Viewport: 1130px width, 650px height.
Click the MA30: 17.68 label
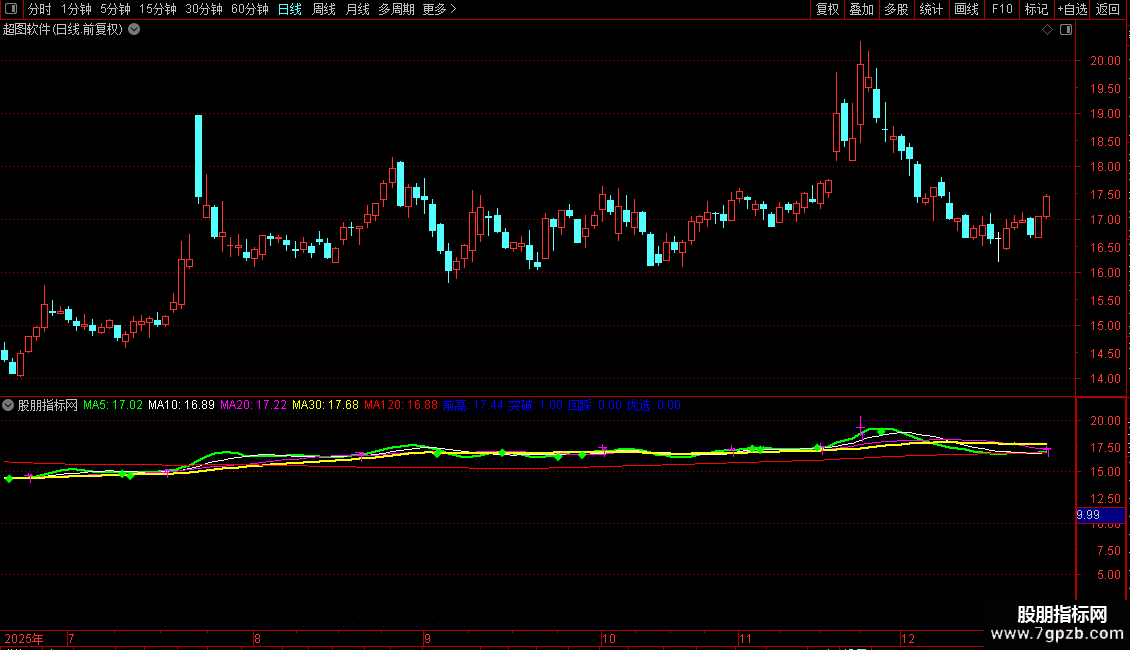(326, 405)
